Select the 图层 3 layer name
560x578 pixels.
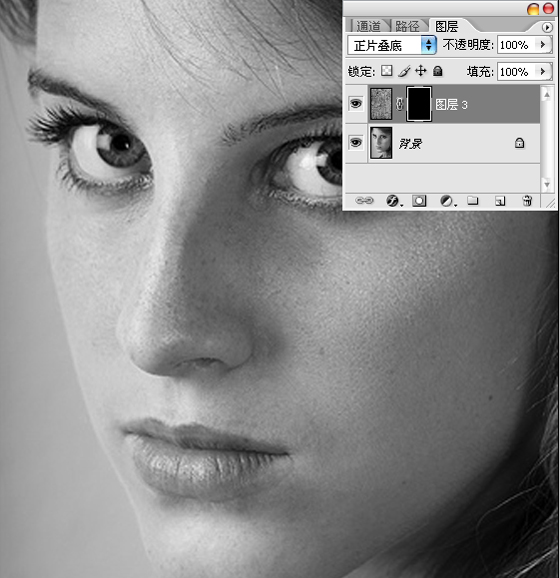(x=452, y=105)
